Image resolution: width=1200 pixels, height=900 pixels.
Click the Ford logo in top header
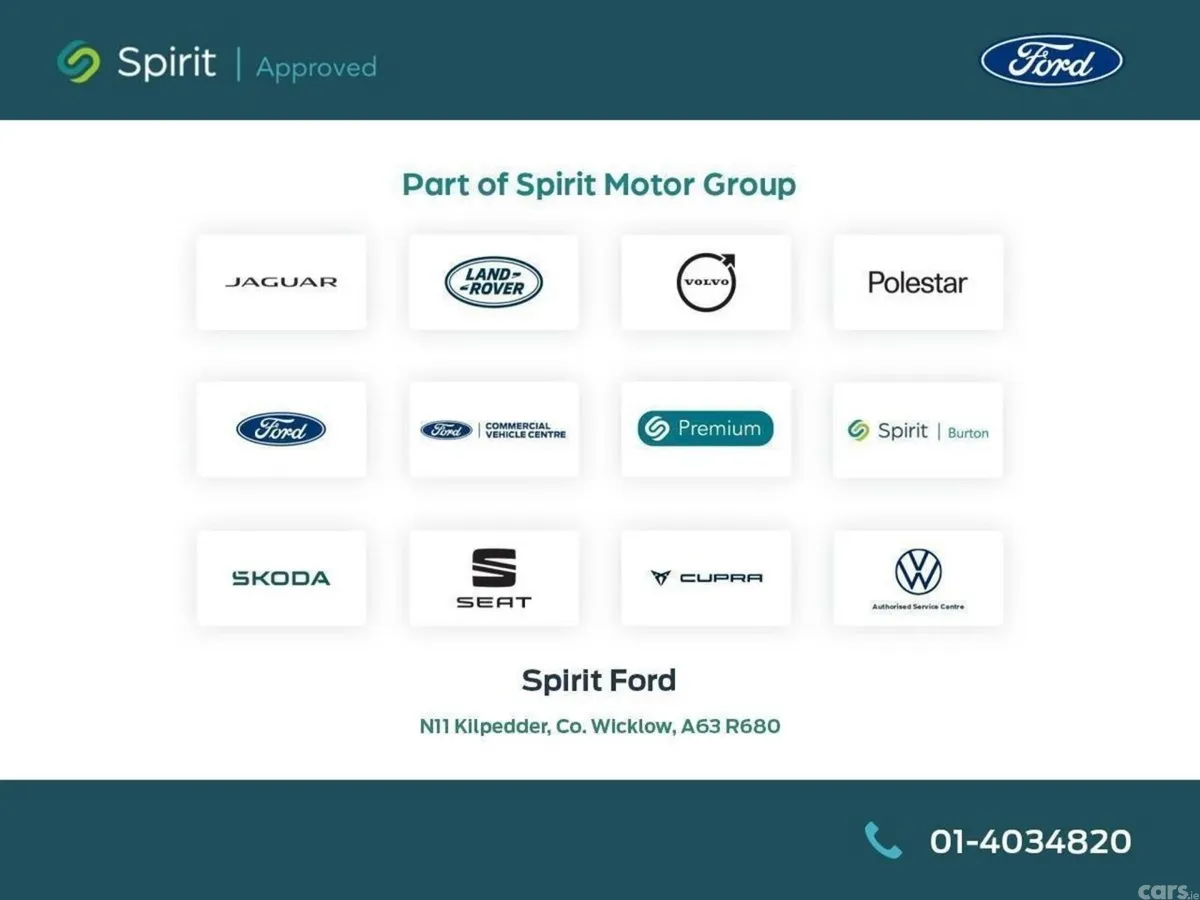coord(1051,60)
